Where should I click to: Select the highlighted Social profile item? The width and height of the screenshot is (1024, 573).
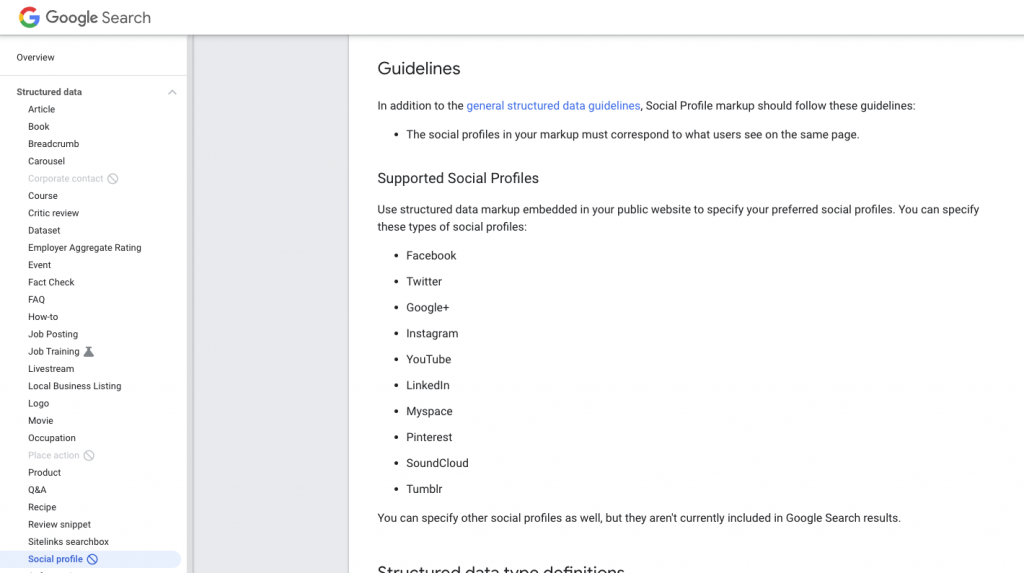(55, 560)
